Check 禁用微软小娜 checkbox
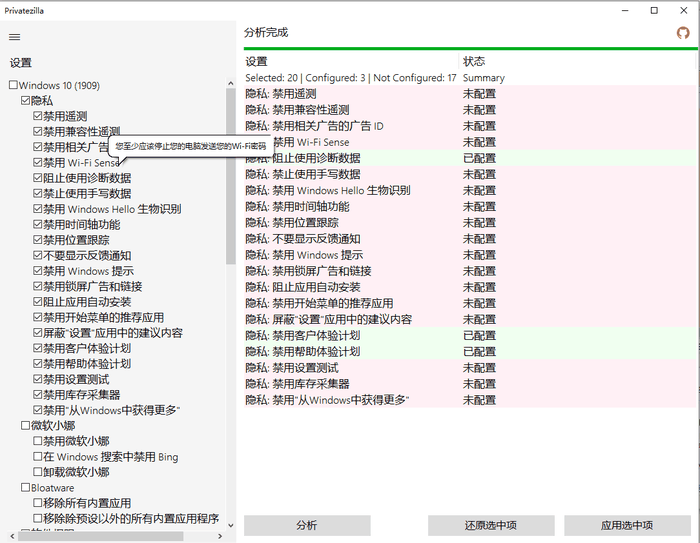700x543 pixels. tap(38, 441)
